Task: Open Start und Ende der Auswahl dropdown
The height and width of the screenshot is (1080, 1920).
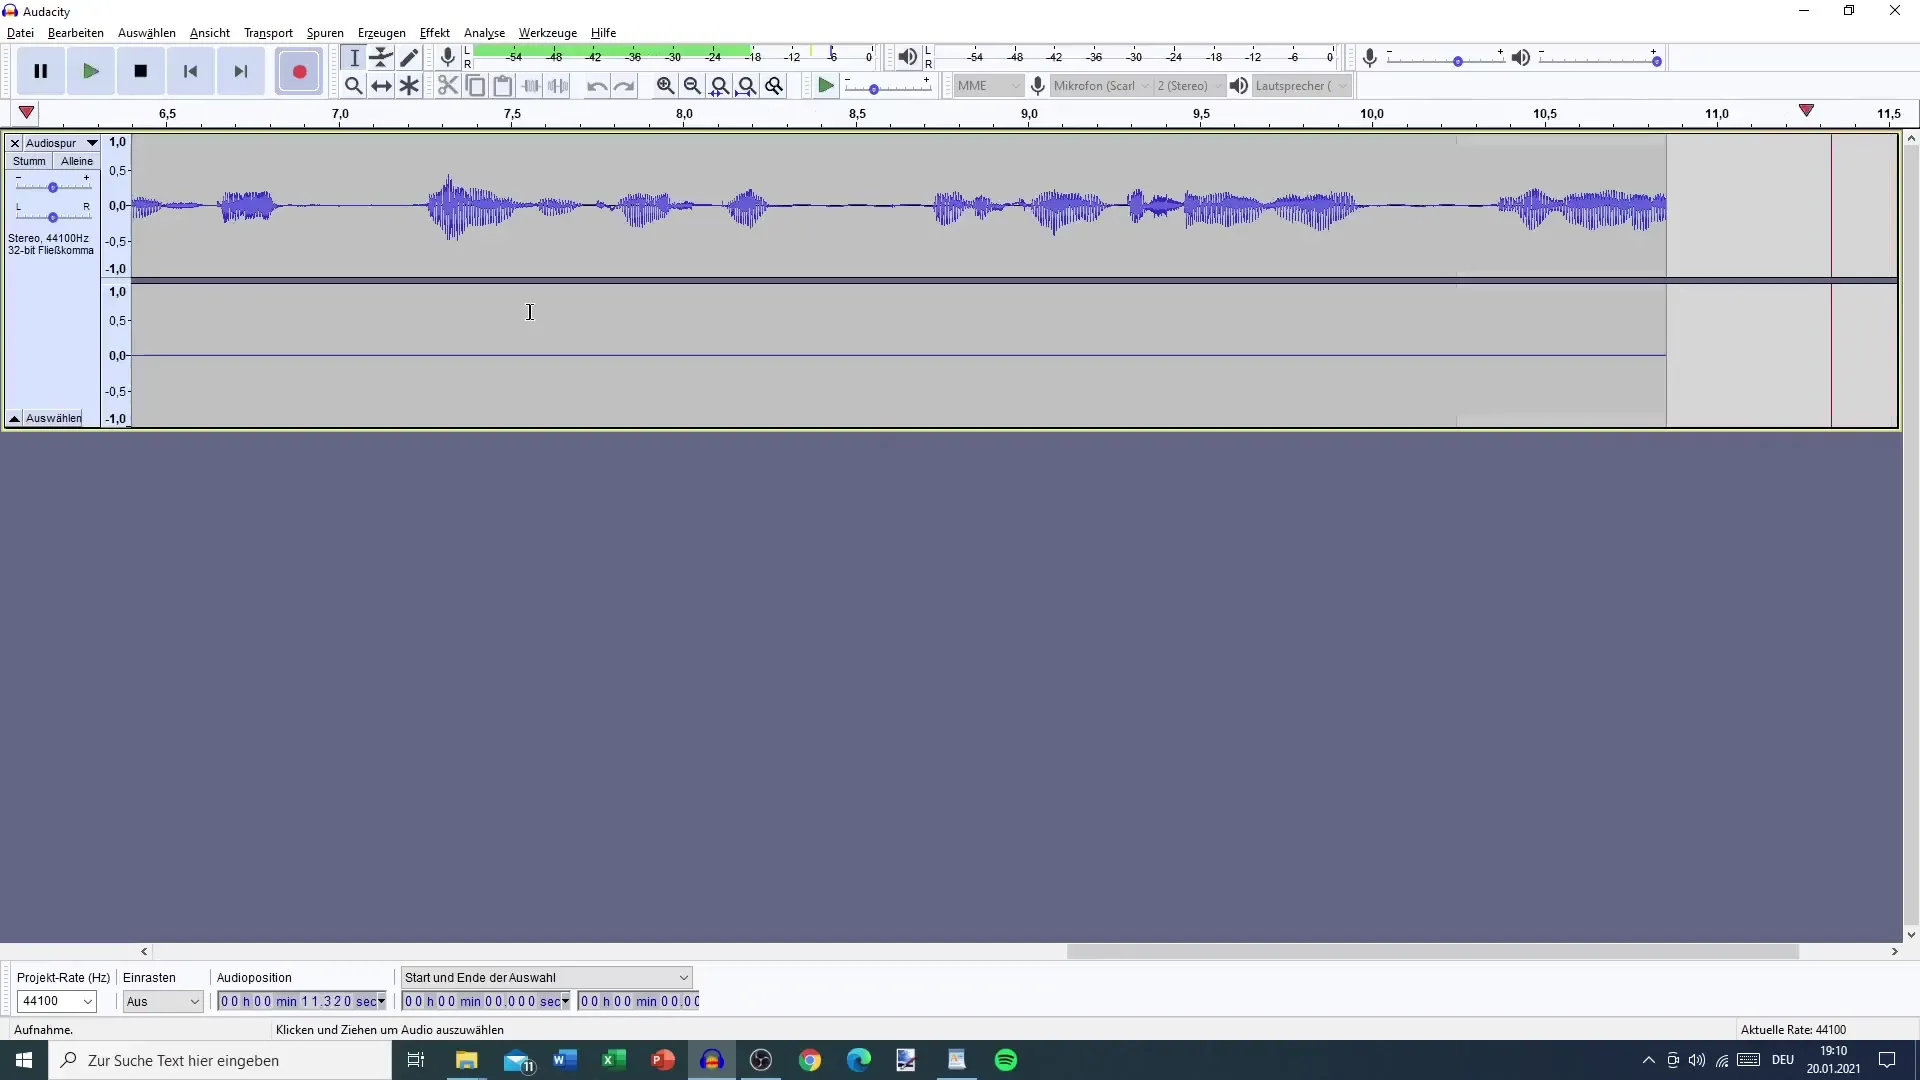Action: [546, 977]
